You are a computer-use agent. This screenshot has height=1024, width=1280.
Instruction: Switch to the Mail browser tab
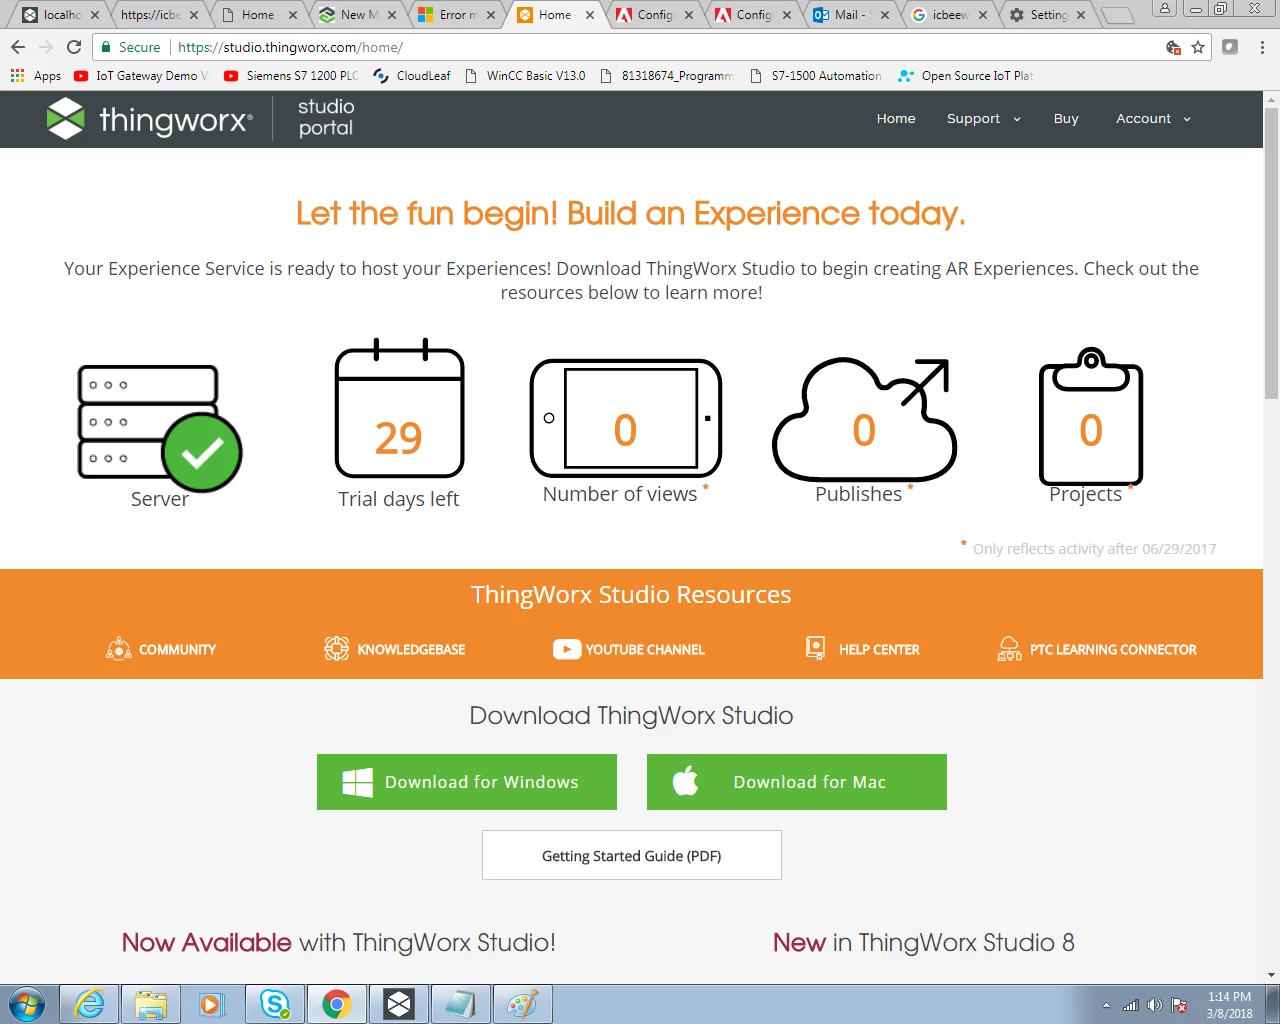(848, 15)
